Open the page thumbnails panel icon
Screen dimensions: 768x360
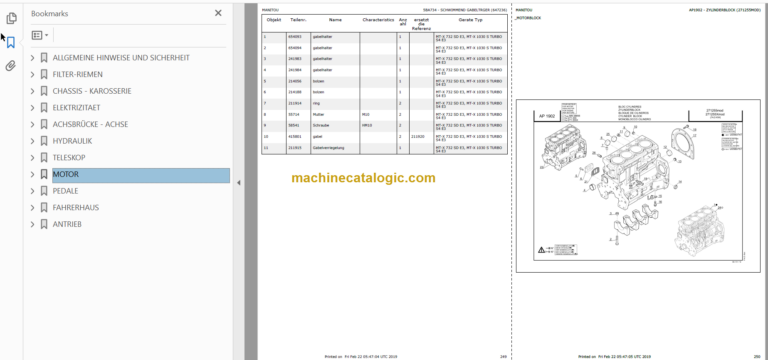11,19
